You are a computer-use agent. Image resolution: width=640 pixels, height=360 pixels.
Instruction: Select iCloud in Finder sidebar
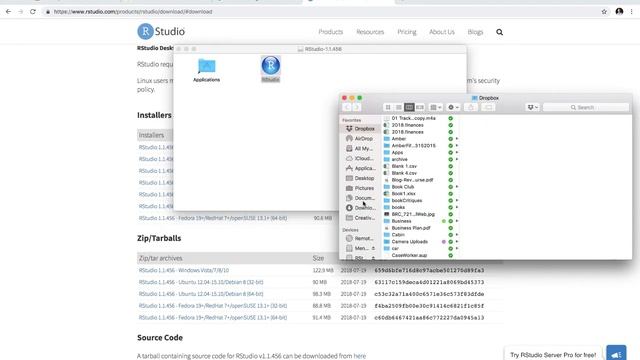pos(360,158)
